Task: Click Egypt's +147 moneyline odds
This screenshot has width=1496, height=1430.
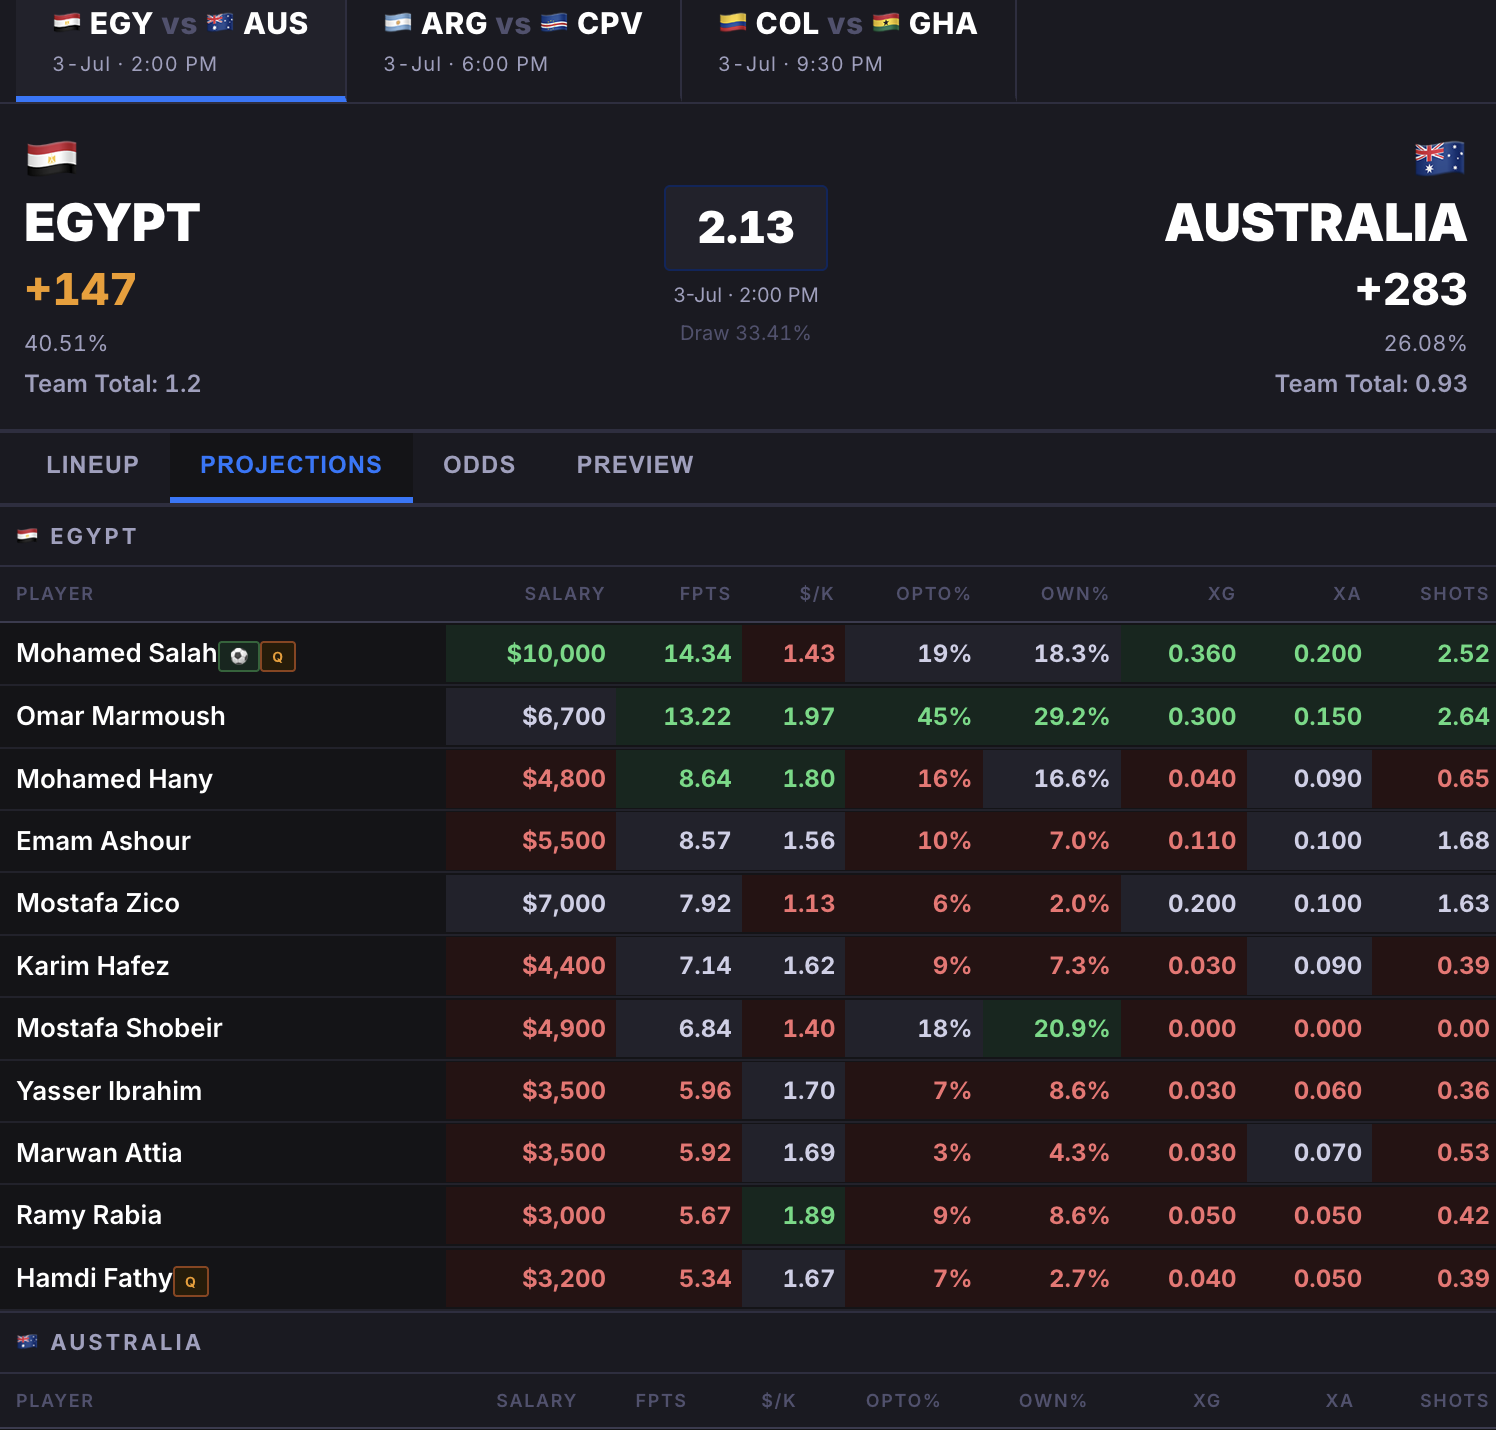Action: click(x=81, y=290)
